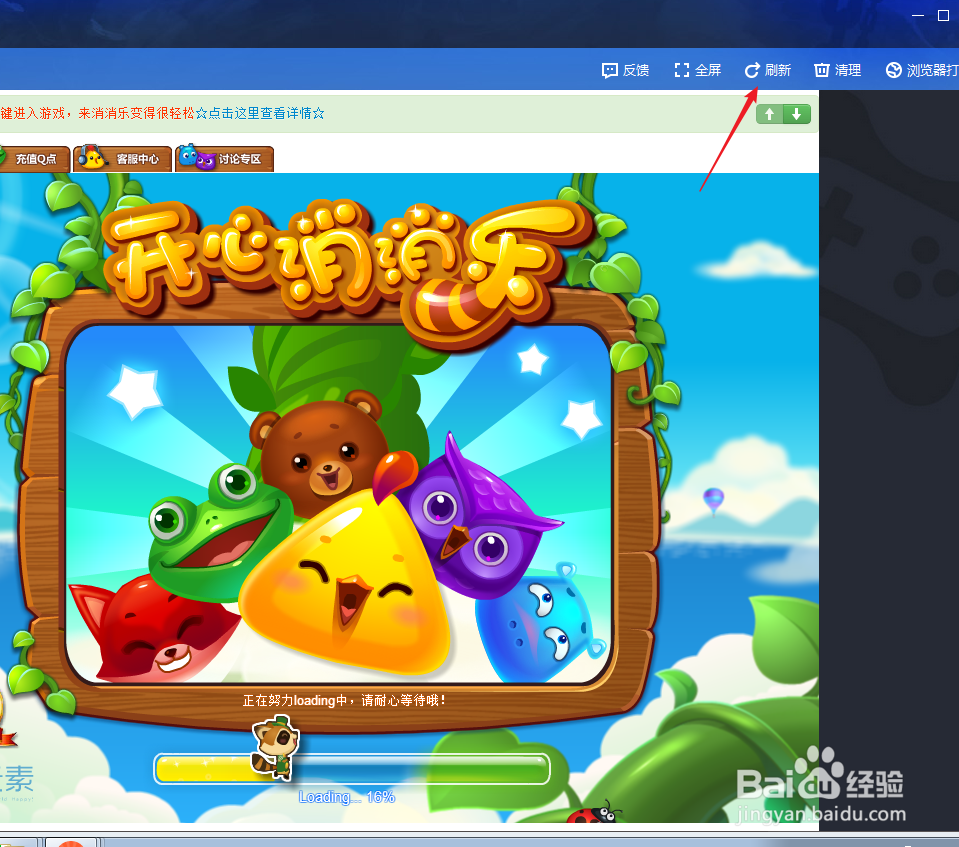
Task: Select the 清理 clean-up option
Action: 837,70
